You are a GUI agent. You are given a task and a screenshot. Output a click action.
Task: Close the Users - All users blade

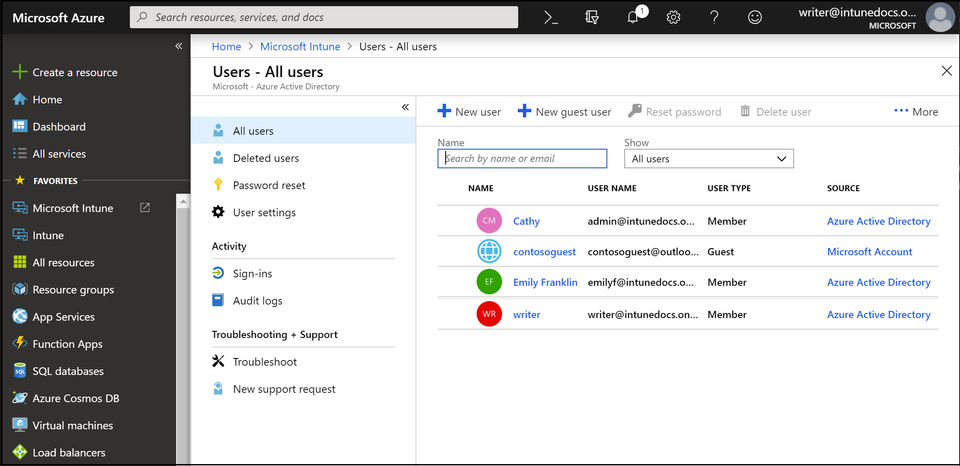click(946, 71)
